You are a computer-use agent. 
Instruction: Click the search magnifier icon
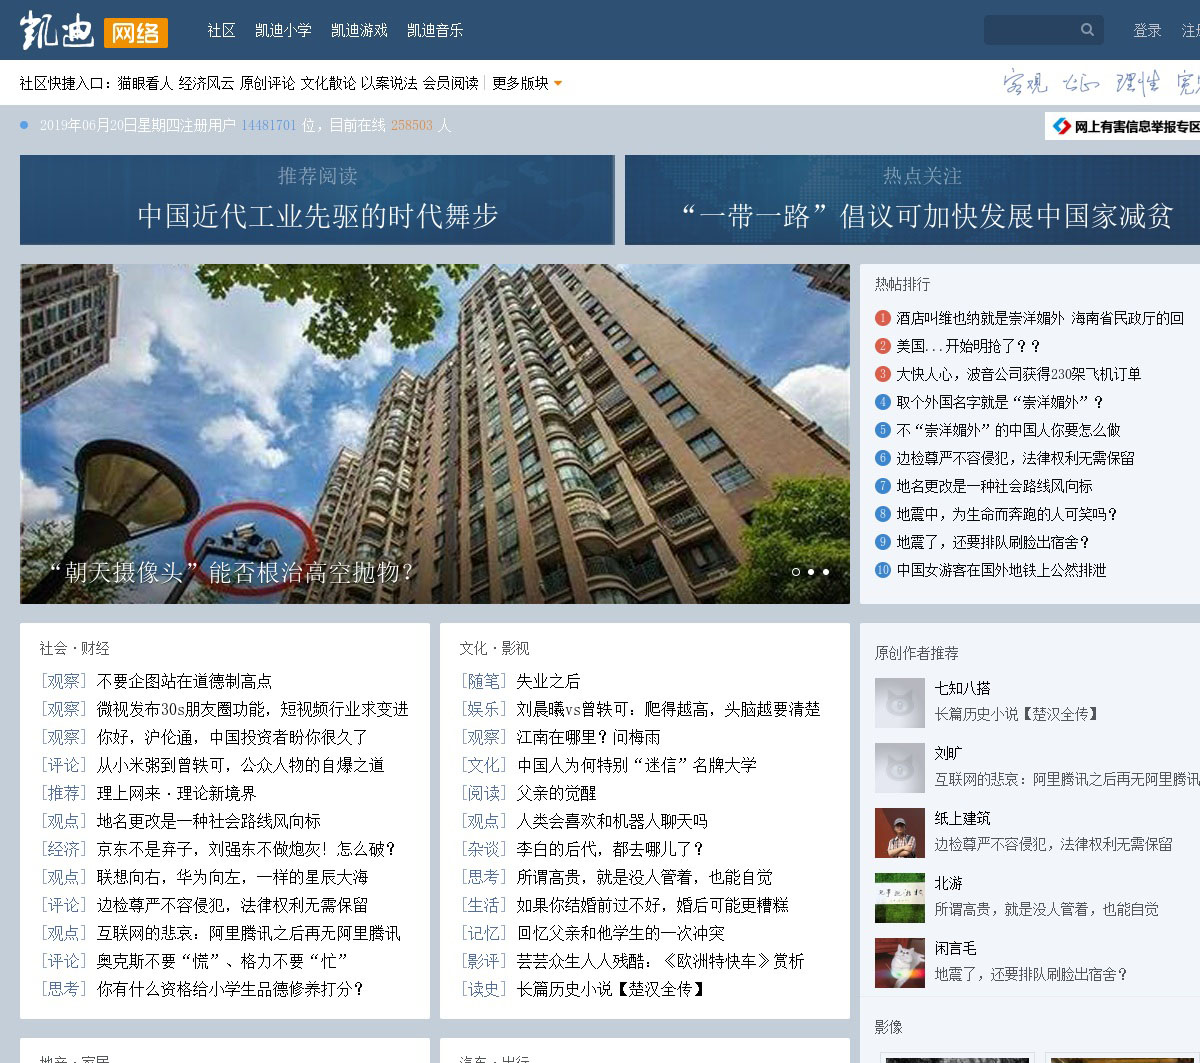coord(1087,30)
